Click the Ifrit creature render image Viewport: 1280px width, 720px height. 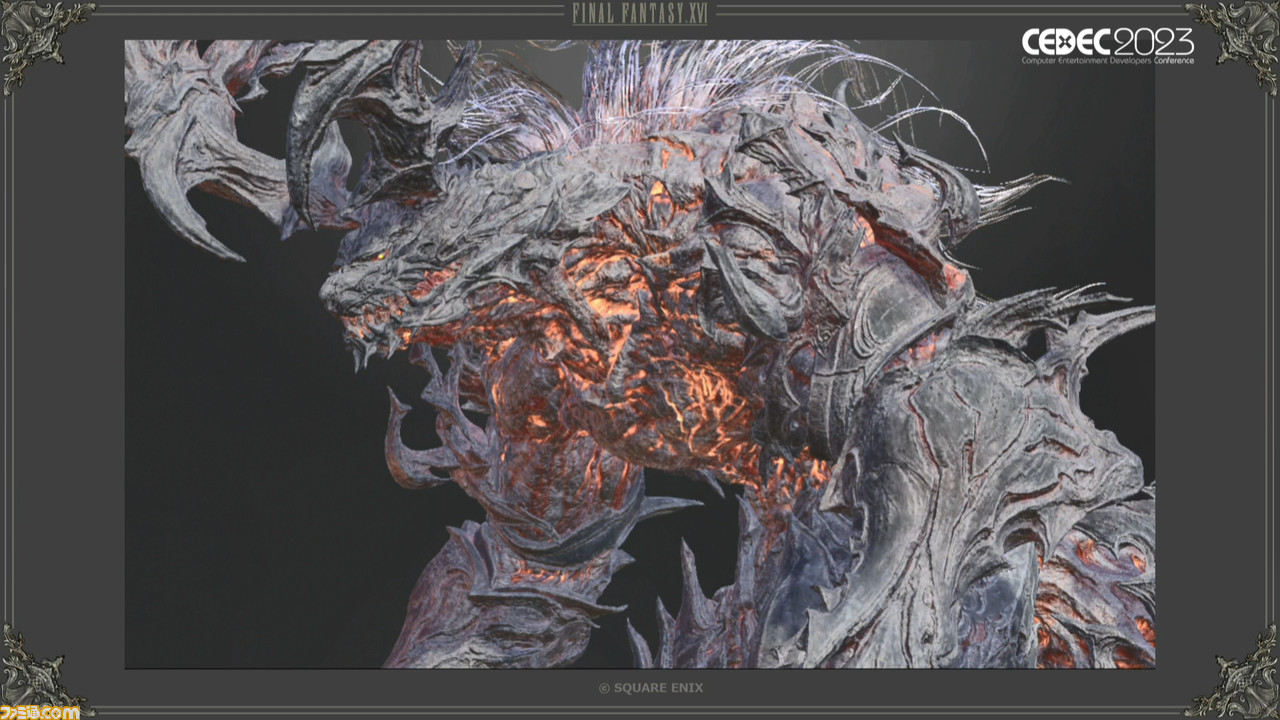(640, 354)
